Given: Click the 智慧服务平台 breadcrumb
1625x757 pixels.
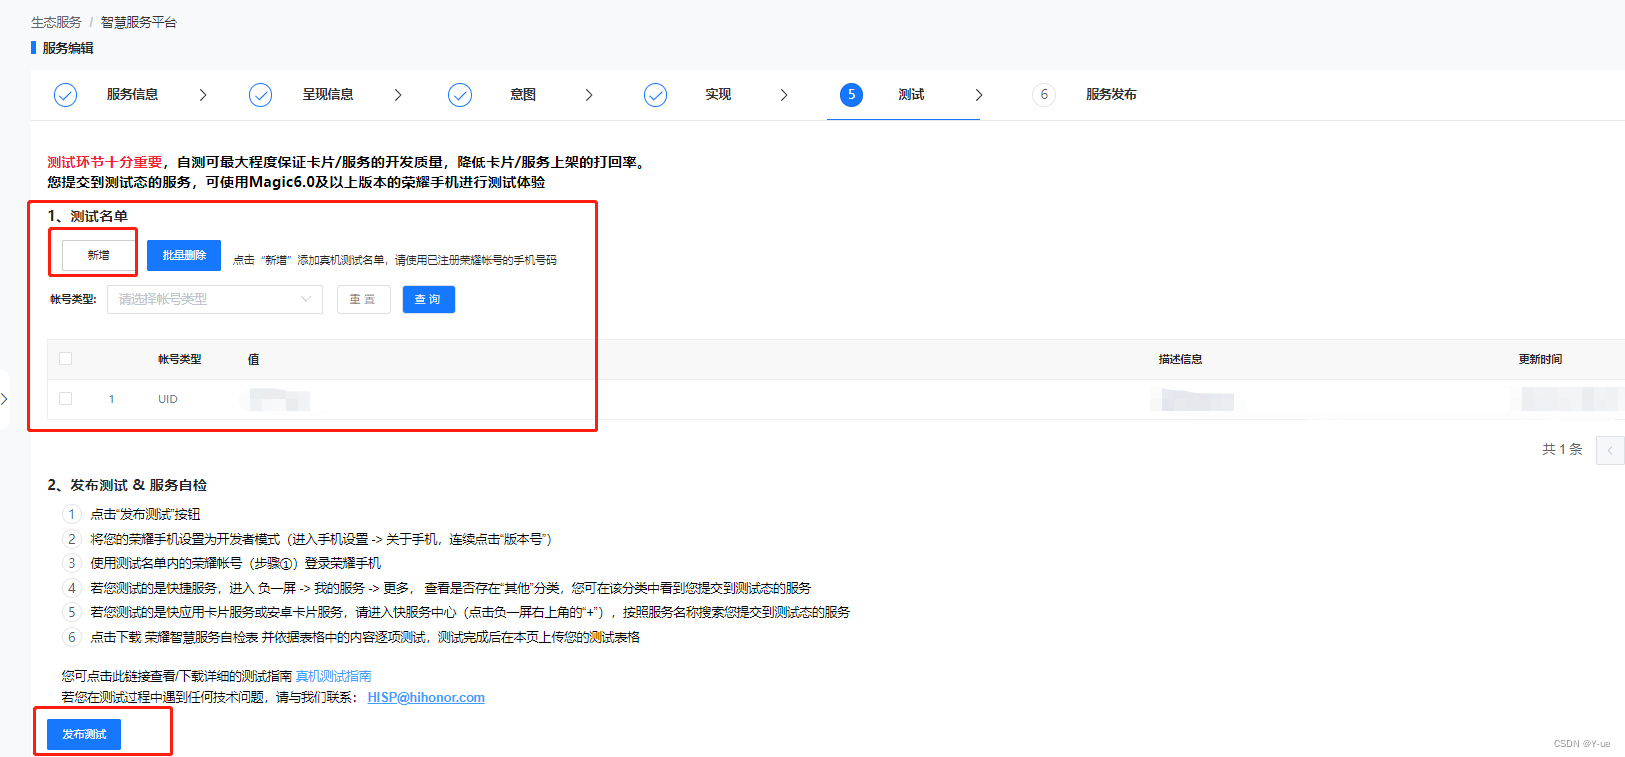Looking at the screenshot, I should point(138,22).
